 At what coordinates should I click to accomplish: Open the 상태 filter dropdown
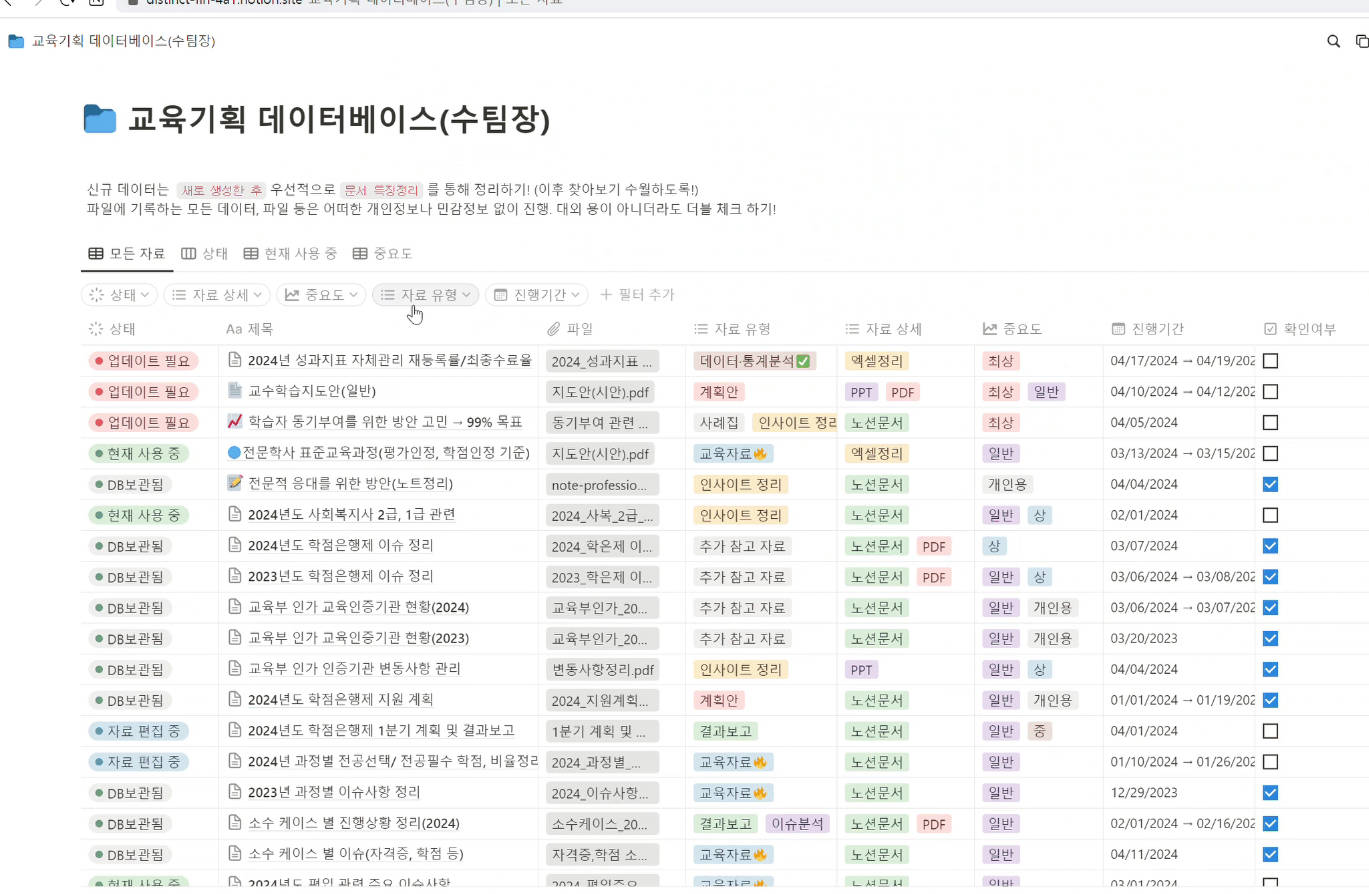[119, 295]
